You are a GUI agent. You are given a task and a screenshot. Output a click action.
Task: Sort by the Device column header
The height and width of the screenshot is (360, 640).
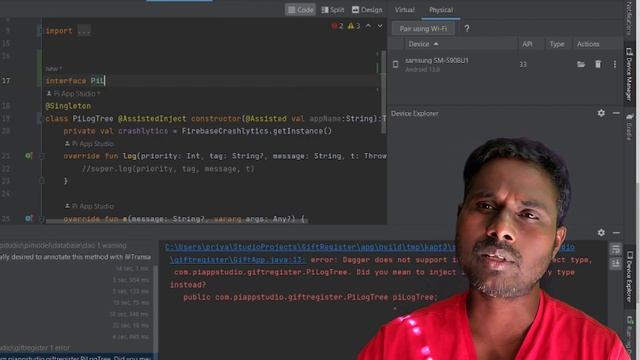[423, 44]
